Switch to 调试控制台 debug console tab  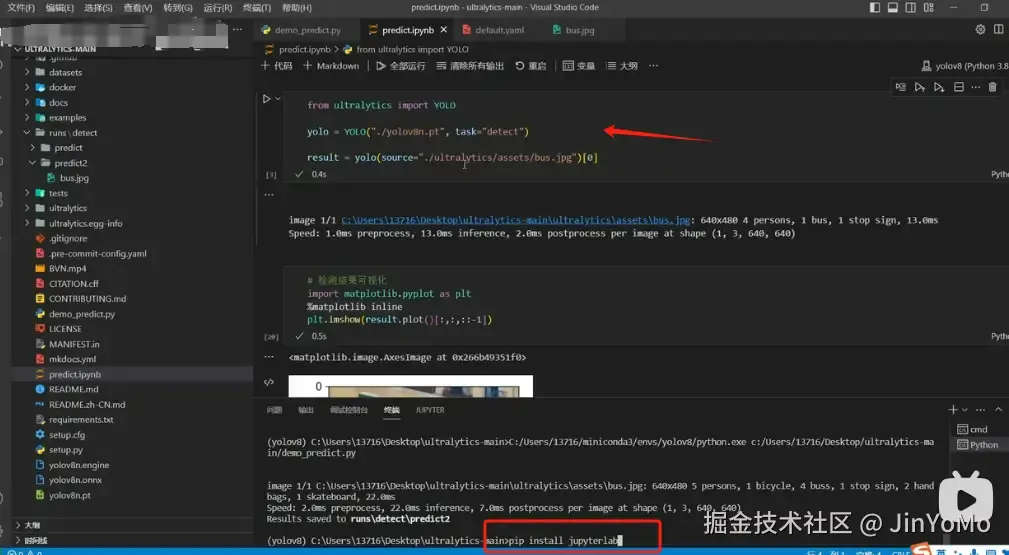tap(349, 410)
